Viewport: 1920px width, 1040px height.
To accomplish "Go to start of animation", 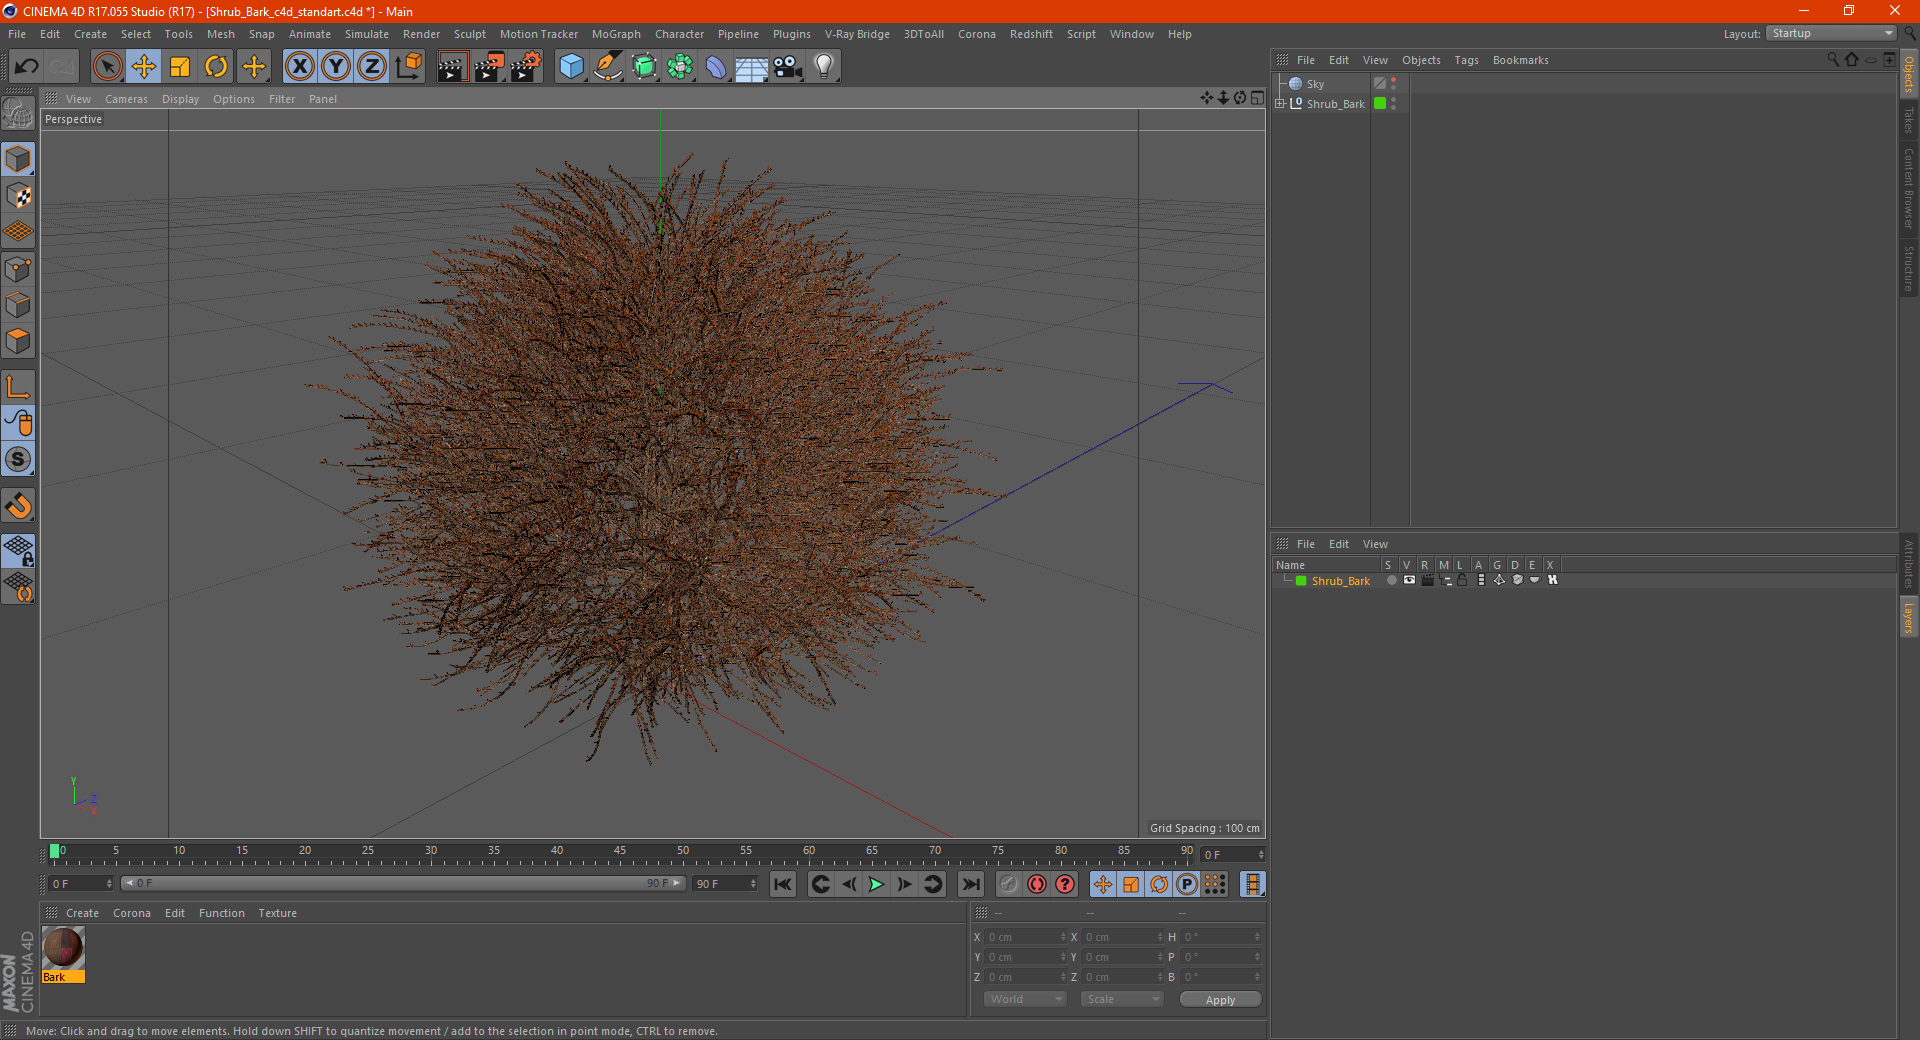I will coord(783,884).
